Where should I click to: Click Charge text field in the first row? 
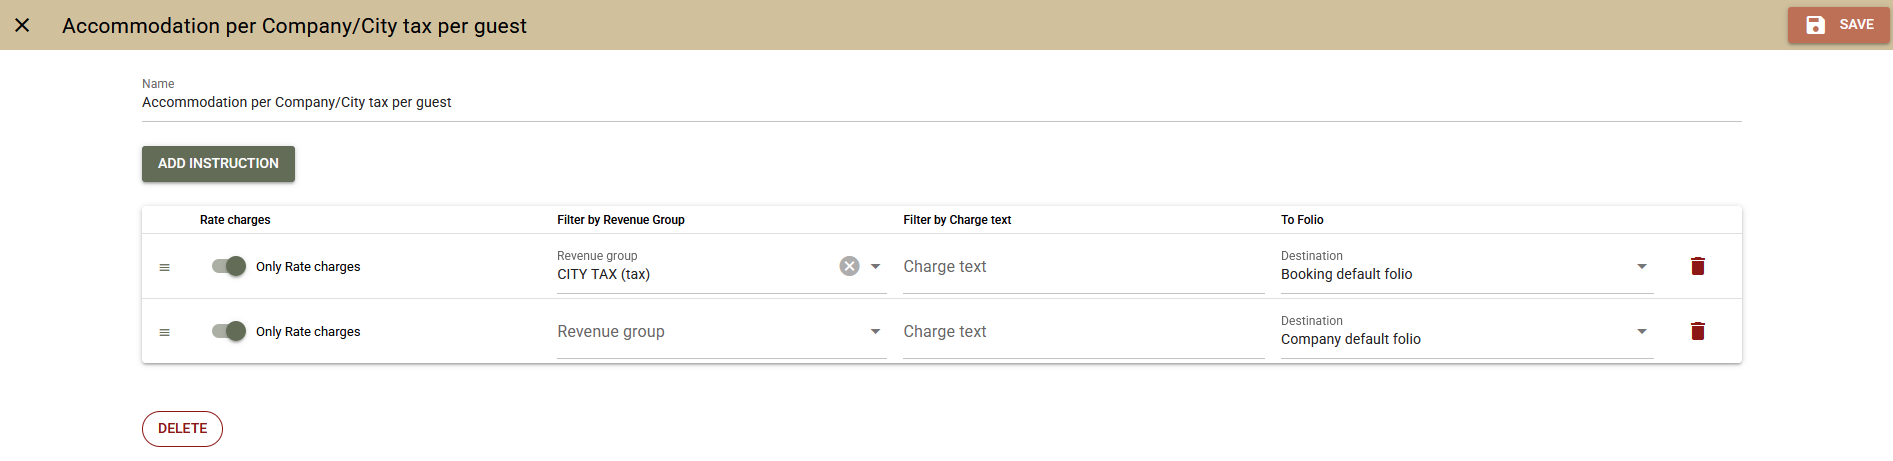tap(1082, 267)
